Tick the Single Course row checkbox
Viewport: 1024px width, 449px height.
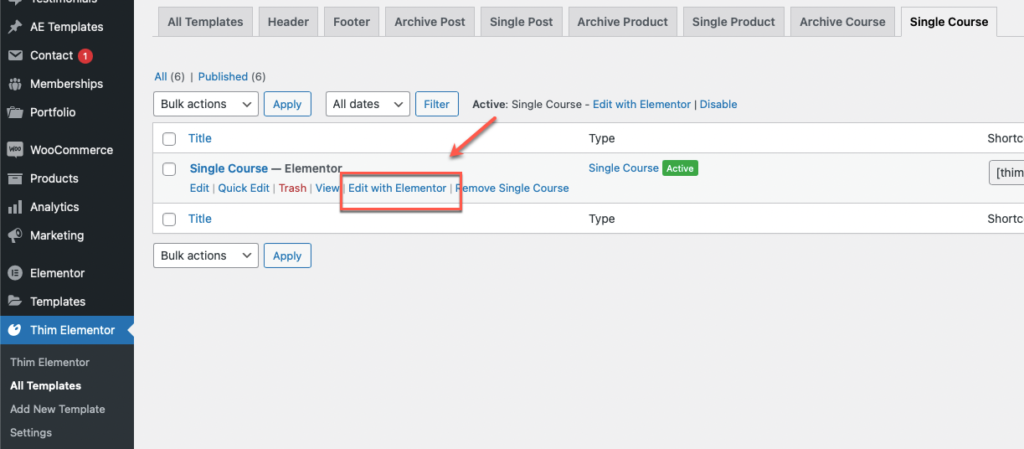click(x=169, y=169)
